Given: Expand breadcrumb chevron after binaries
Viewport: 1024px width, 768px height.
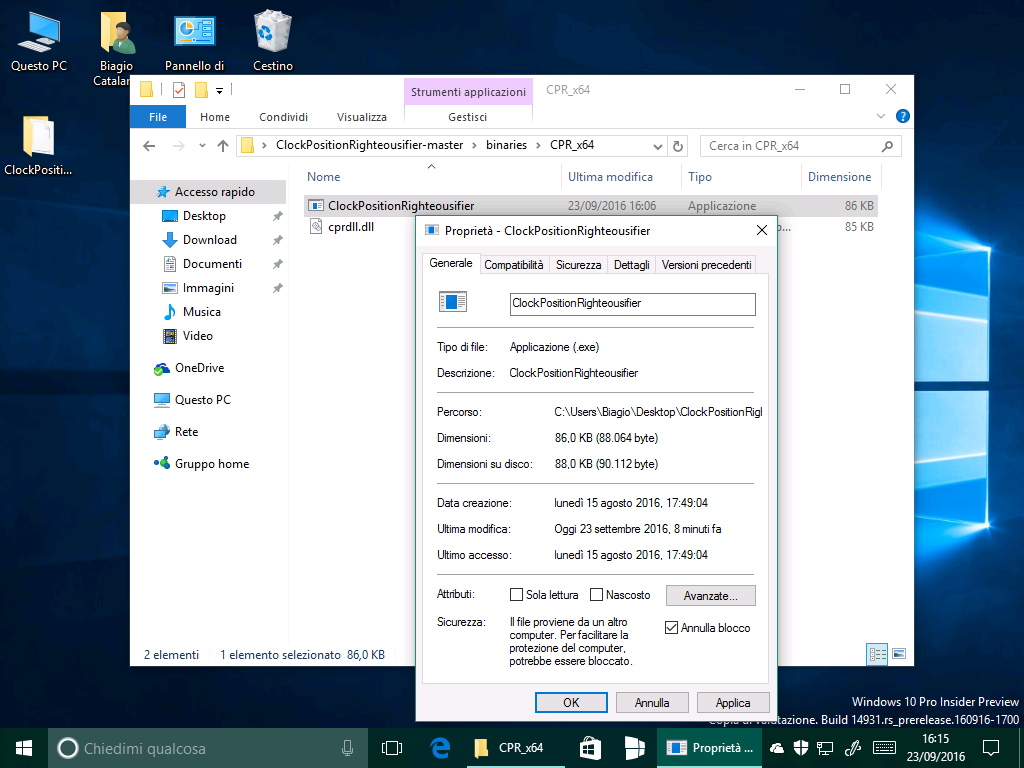Looking at the screenshot, I should 539,146.
